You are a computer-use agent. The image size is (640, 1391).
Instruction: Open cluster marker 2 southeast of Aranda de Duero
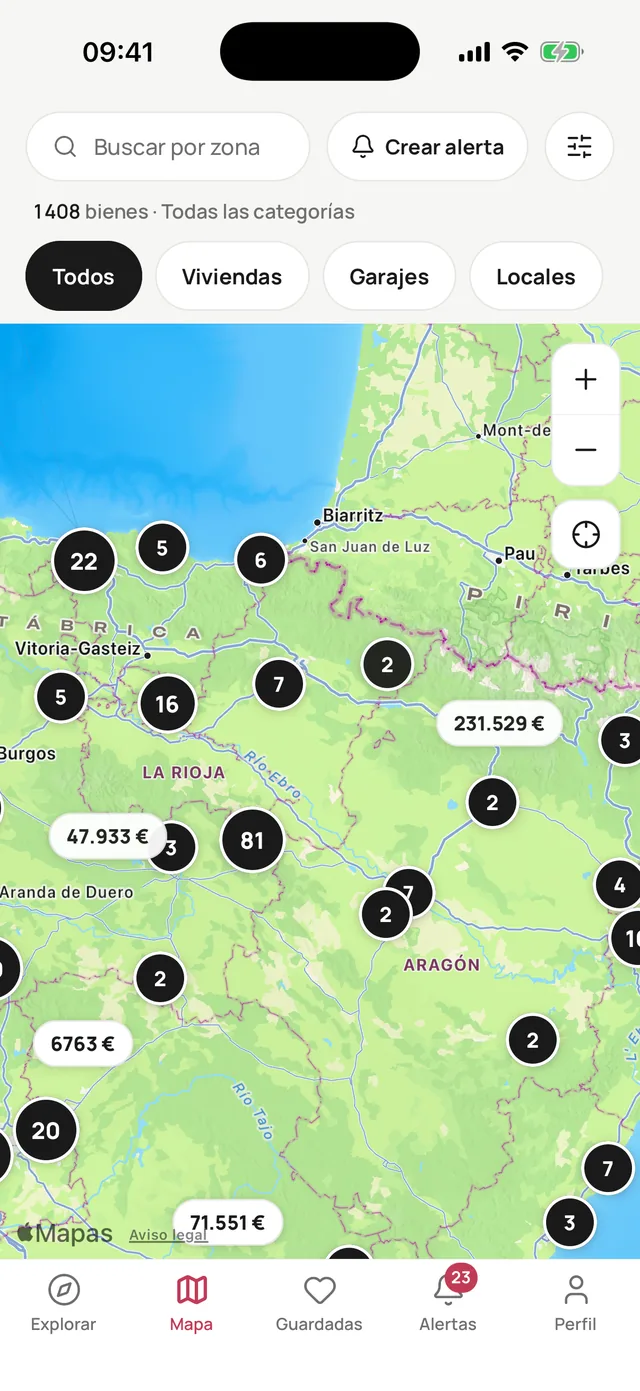pyautogui.click(x=160, y=979)
